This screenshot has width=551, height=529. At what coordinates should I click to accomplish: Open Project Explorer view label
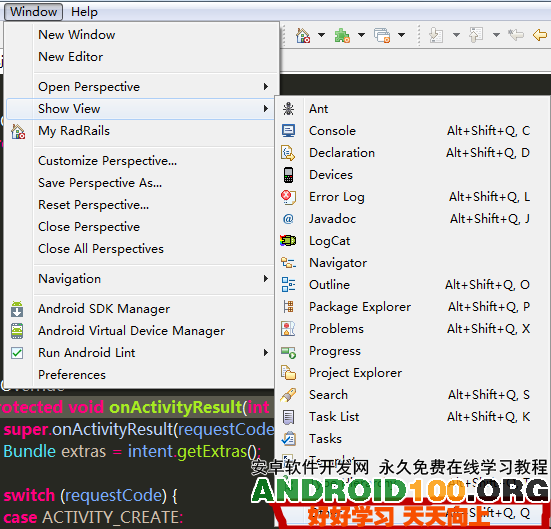point(355,373)
